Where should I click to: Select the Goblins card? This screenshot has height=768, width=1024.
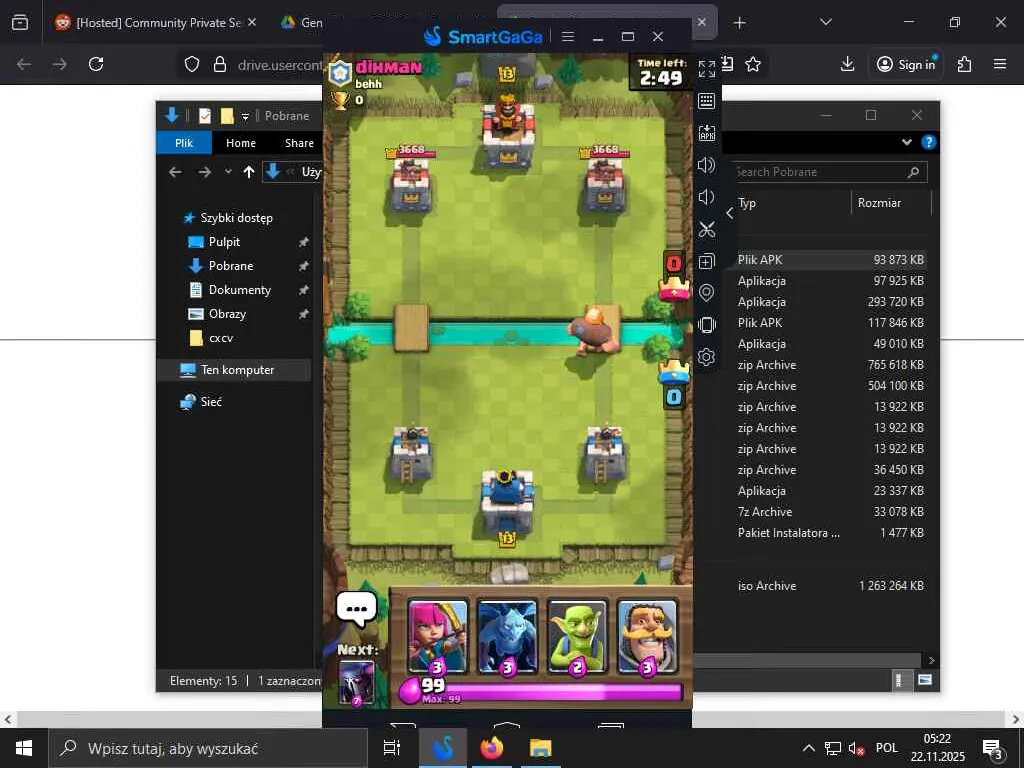[x=577, y=637]
